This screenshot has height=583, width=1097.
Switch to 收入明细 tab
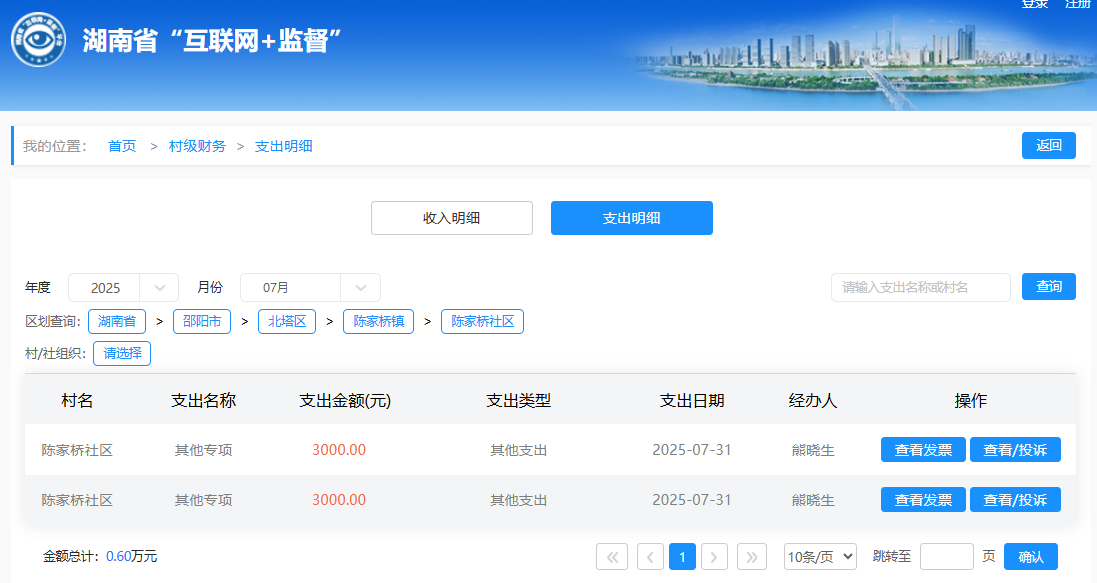pyautogui.click(x=451, y=218)
